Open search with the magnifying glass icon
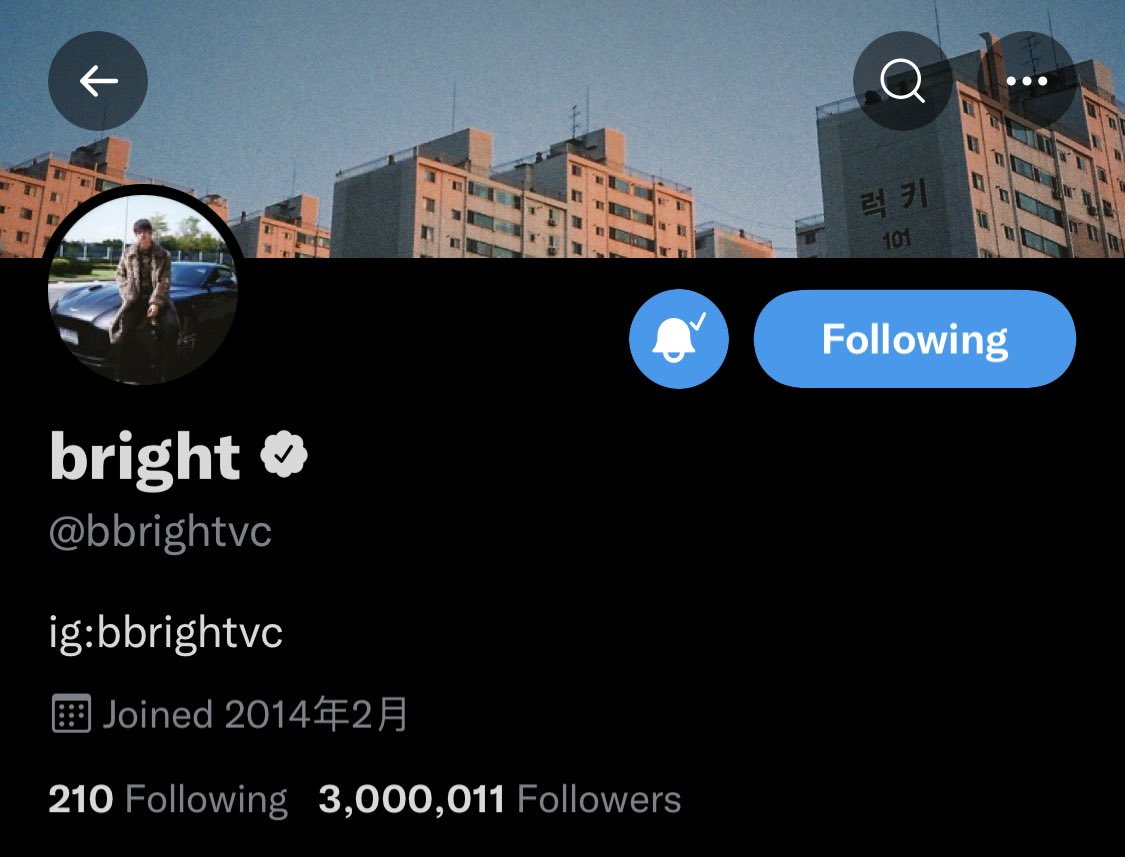Viewport: 1125px width, 857px height. 903,80
